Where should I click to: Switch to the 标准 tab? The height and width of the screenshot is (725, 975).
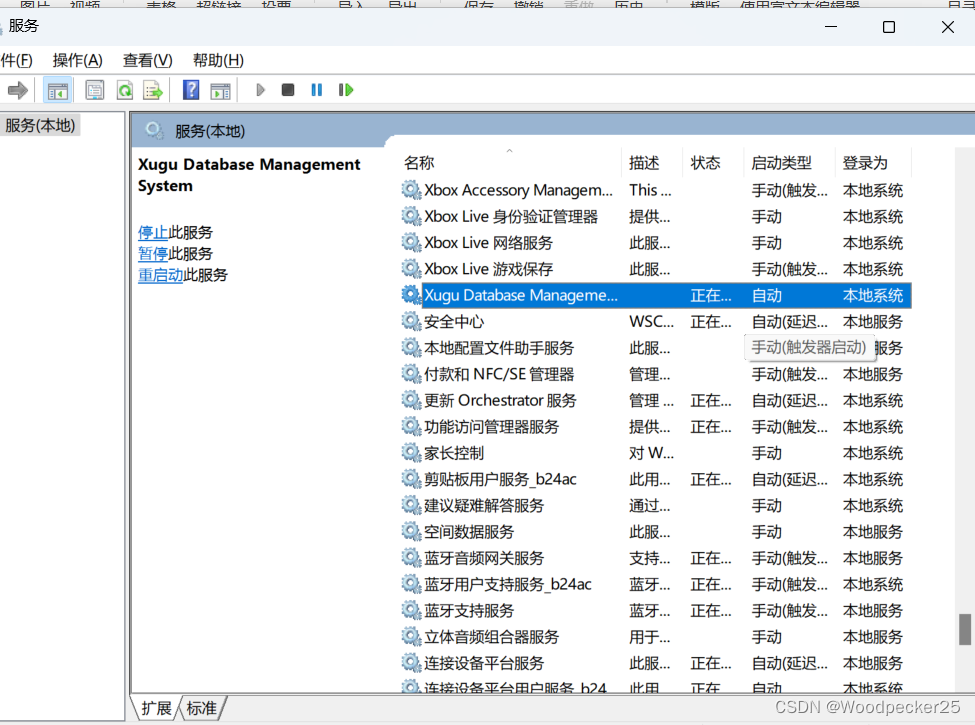201,708
